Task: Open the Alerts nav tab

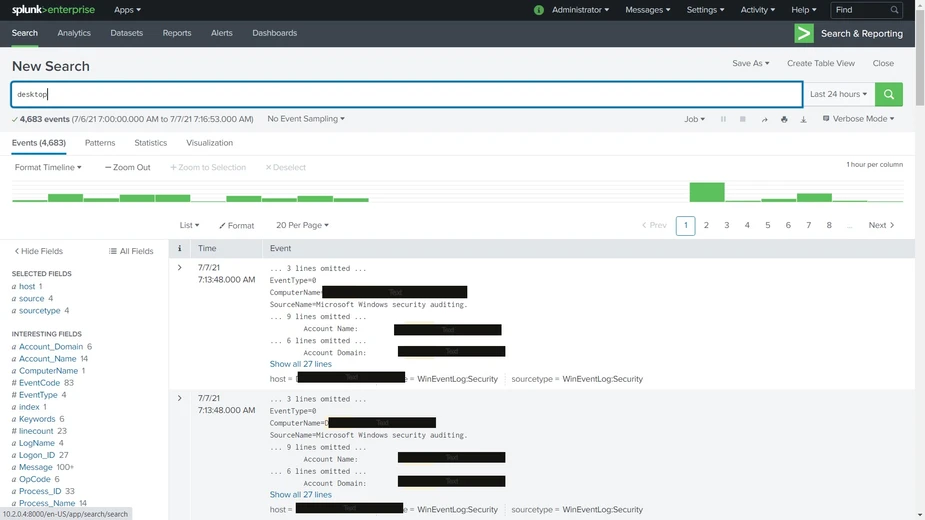Action: 222,33
